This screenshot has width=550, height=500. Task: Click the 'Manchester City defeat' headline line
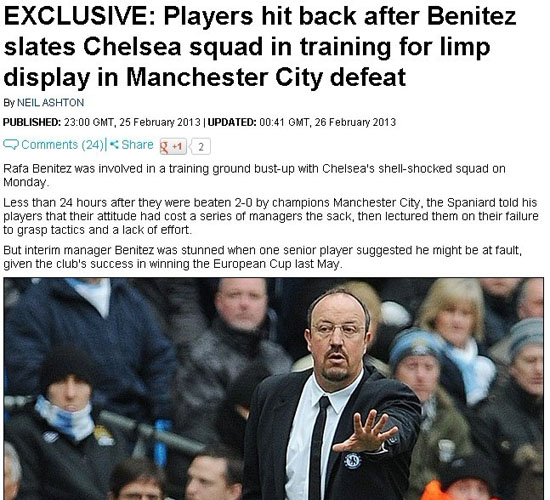click(x=266, y=77)
